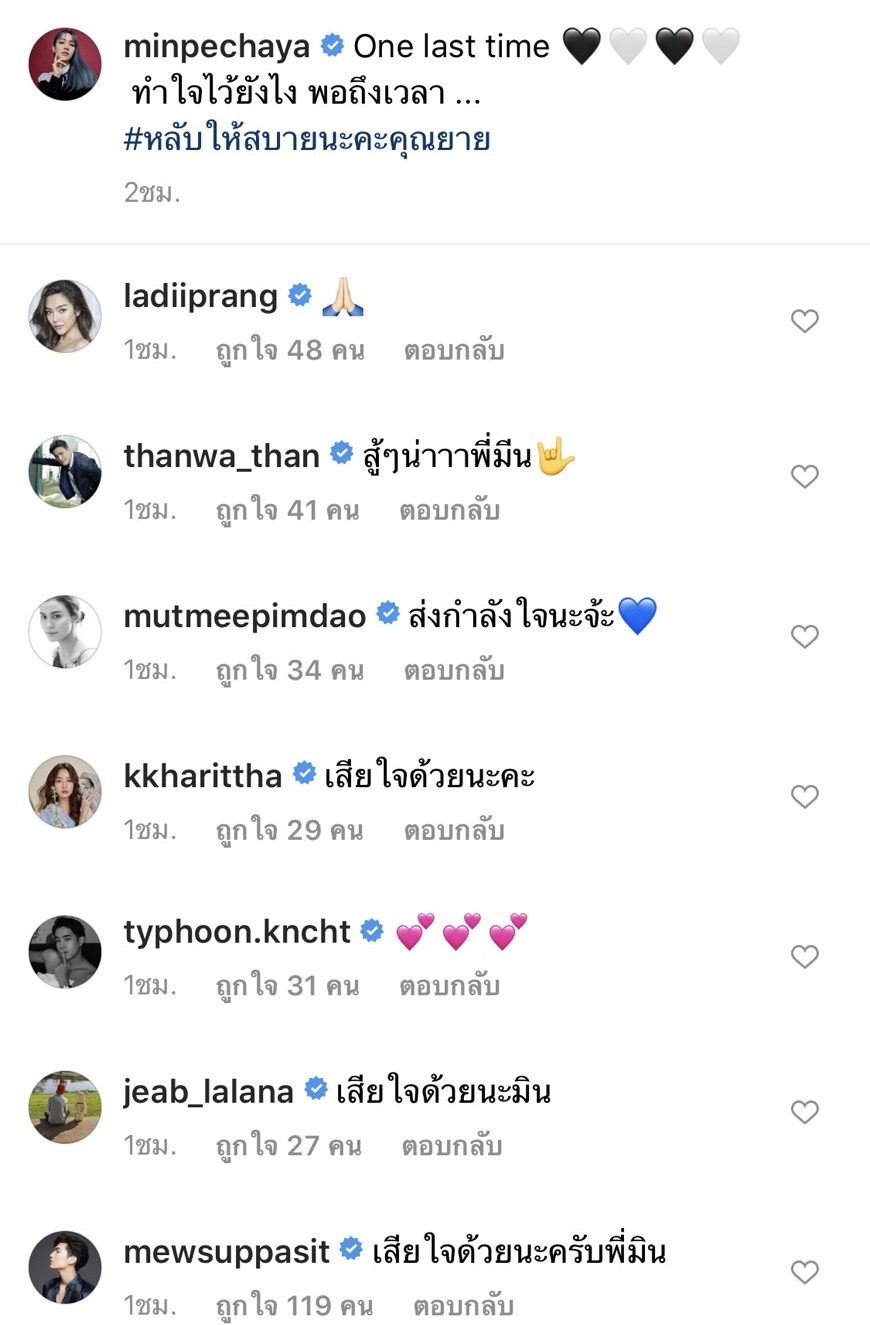The height and width of the screenshot is (1325, 870).
Task: View ladiiprang's profile avatar
Action: point(65,316)
